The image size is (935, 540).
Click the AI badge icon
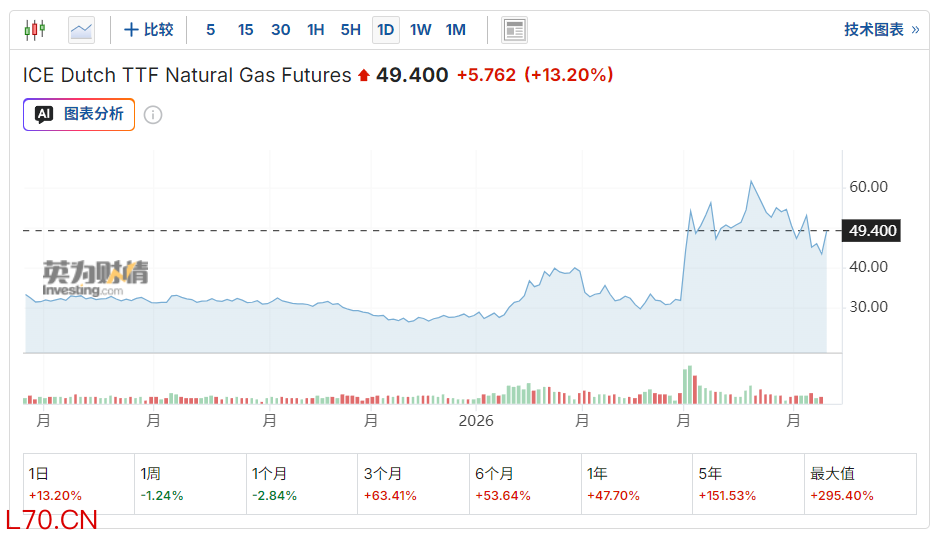coord(44,115)
